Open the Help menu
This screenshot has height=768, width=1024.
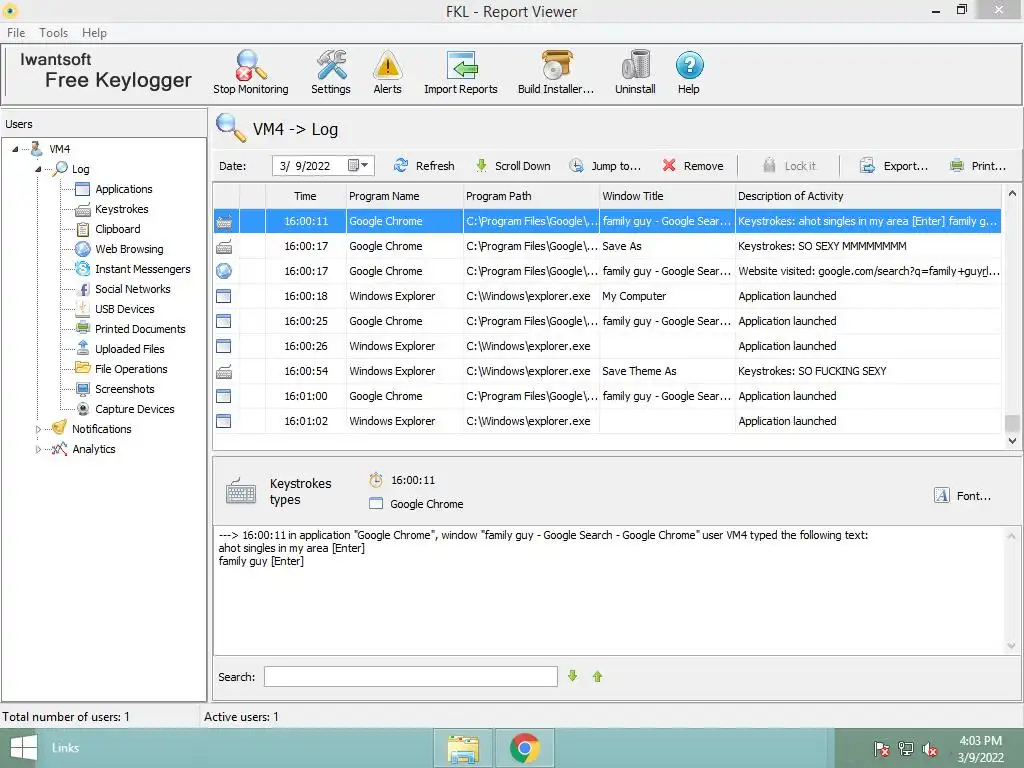[x=94, y=33]
